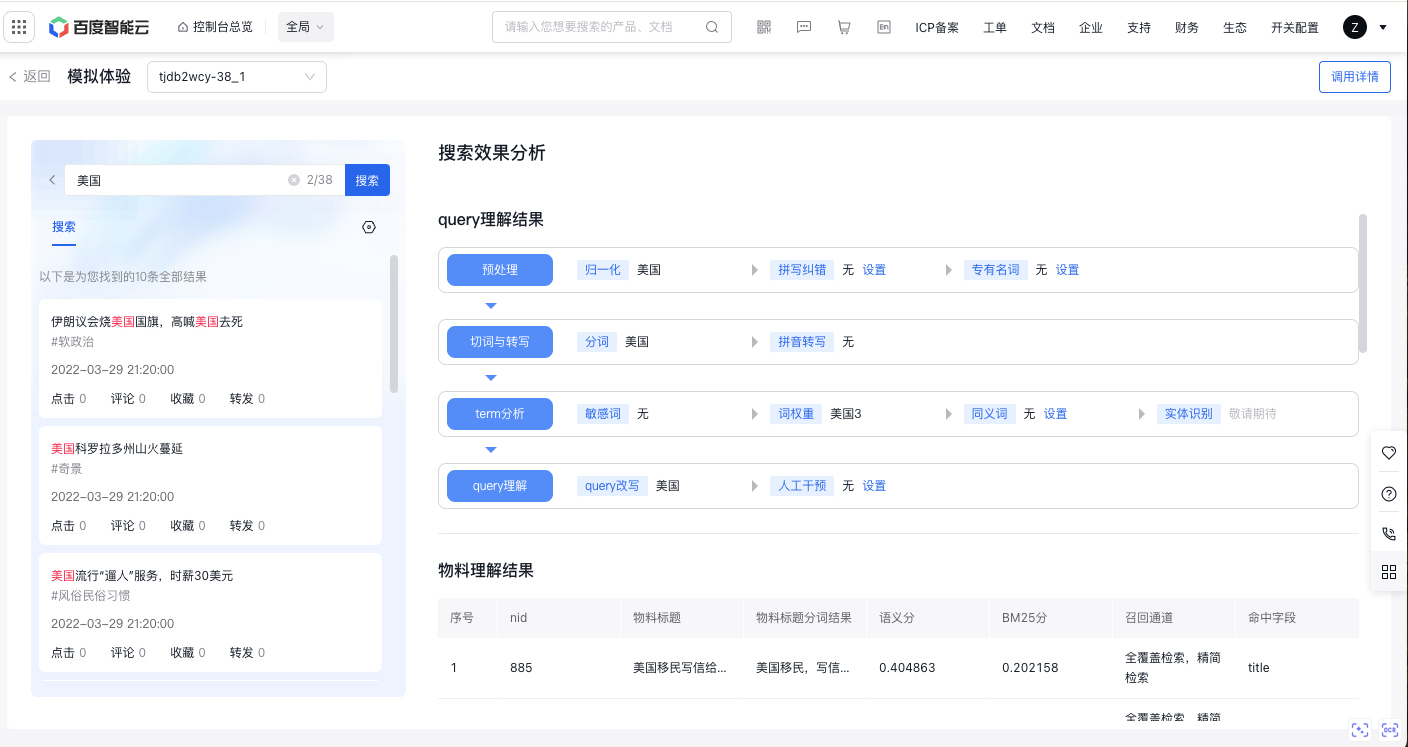Open 支持 menu
Screen dimensions: 1408x747
(x=1139, y=28)
